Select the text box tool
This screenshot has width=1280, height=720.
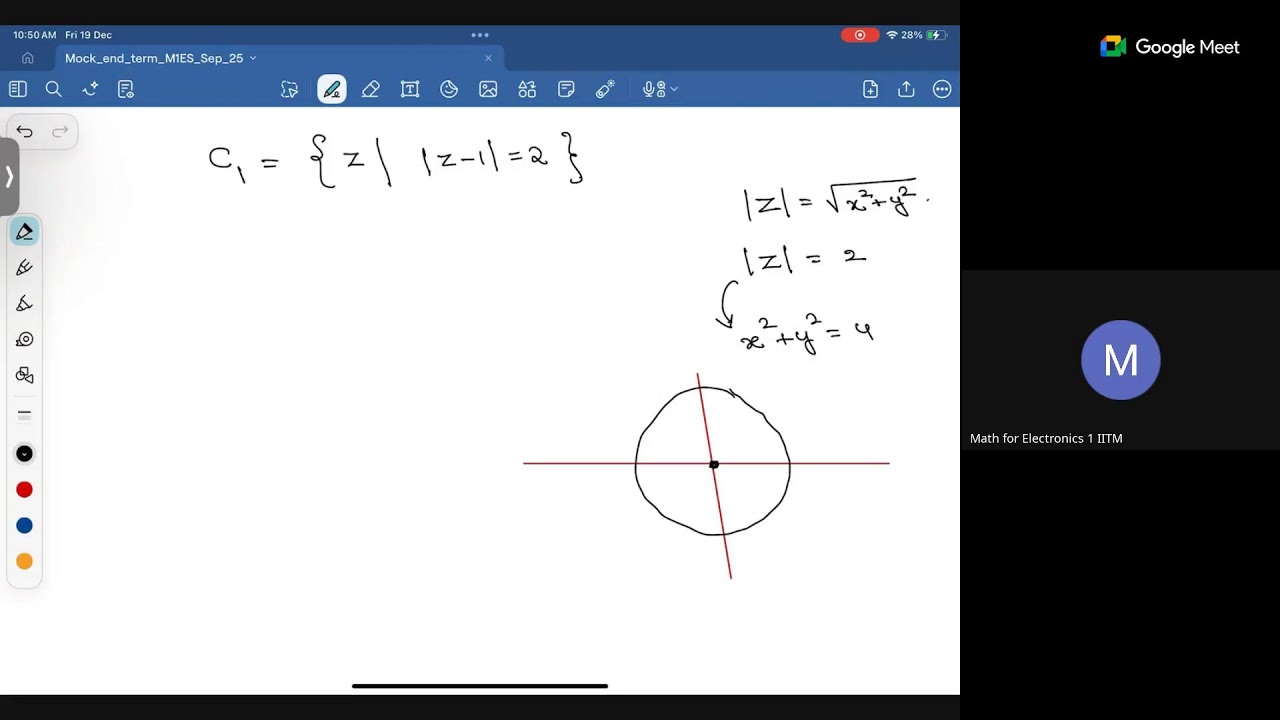tap(410, 89)
